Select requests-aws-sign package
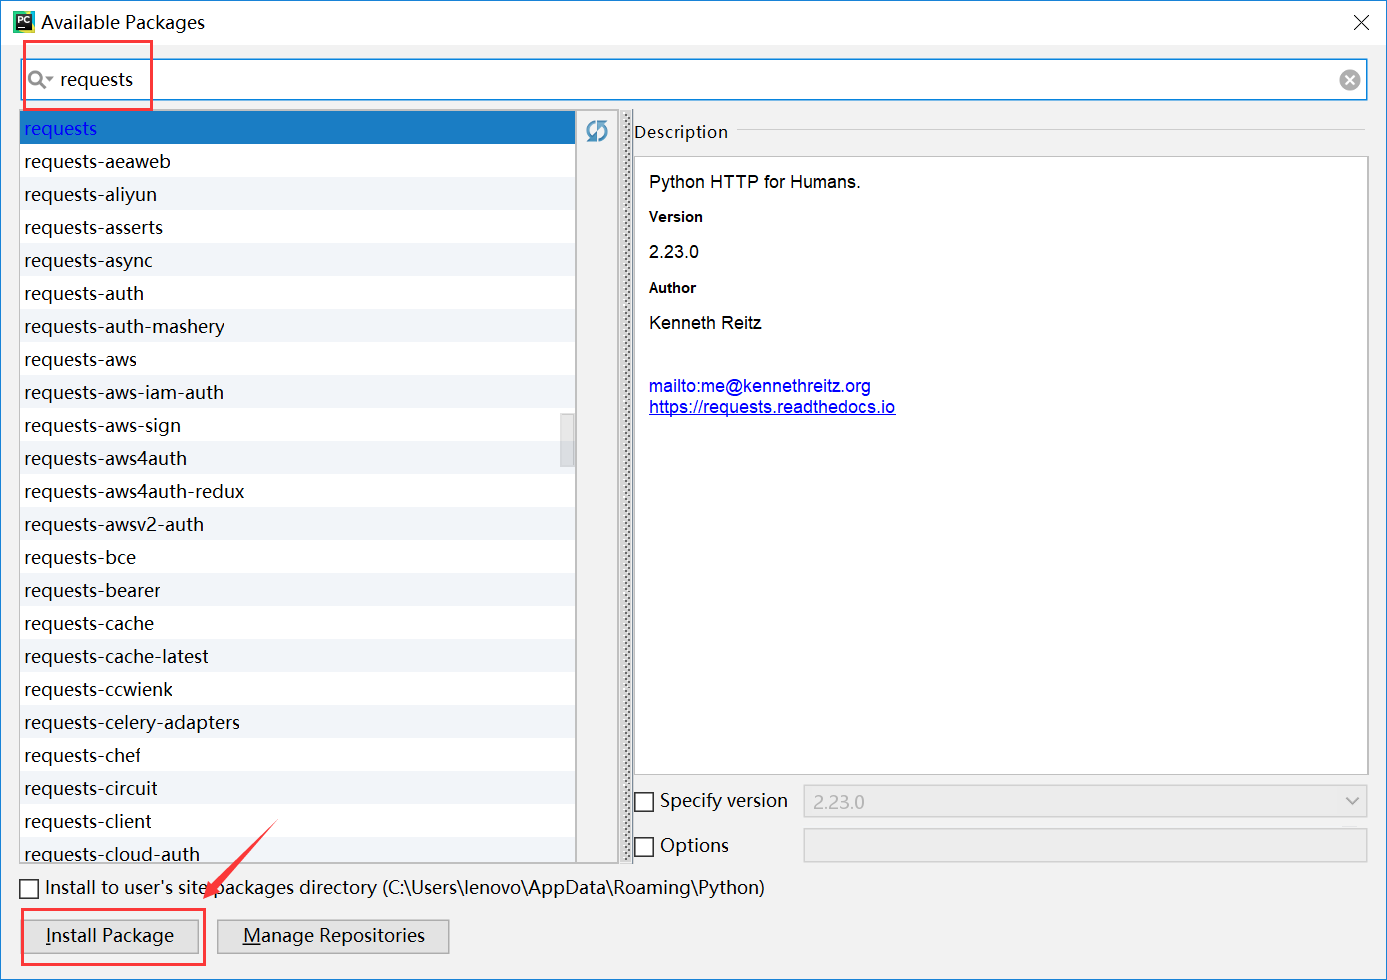This screenshot has height=980, width=1387. (297, 425)
